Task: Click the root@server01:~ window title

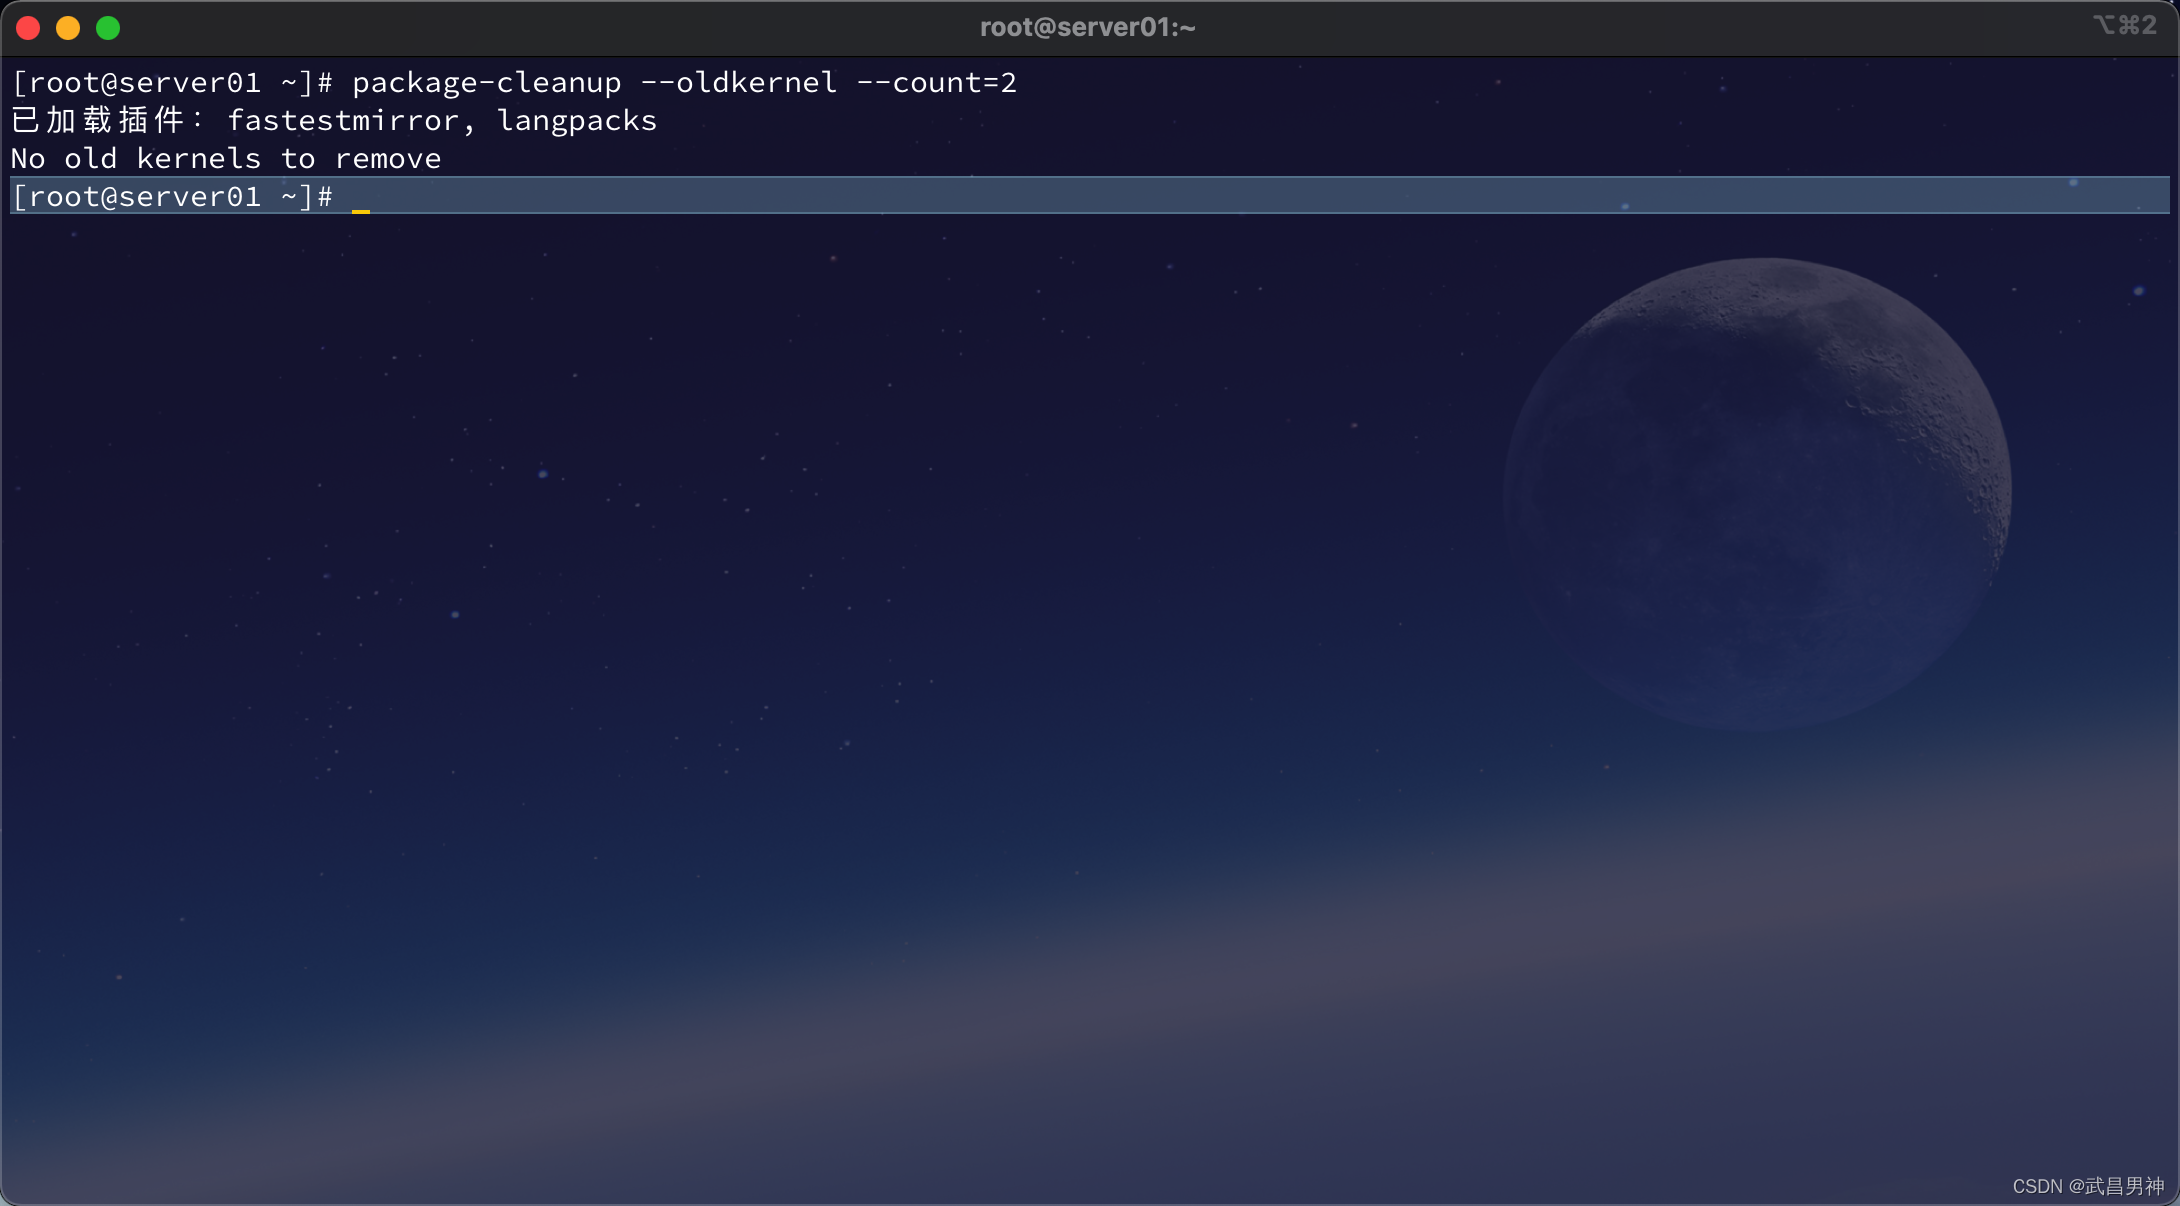Action: pyautogui.click(x=1087, y=27)
